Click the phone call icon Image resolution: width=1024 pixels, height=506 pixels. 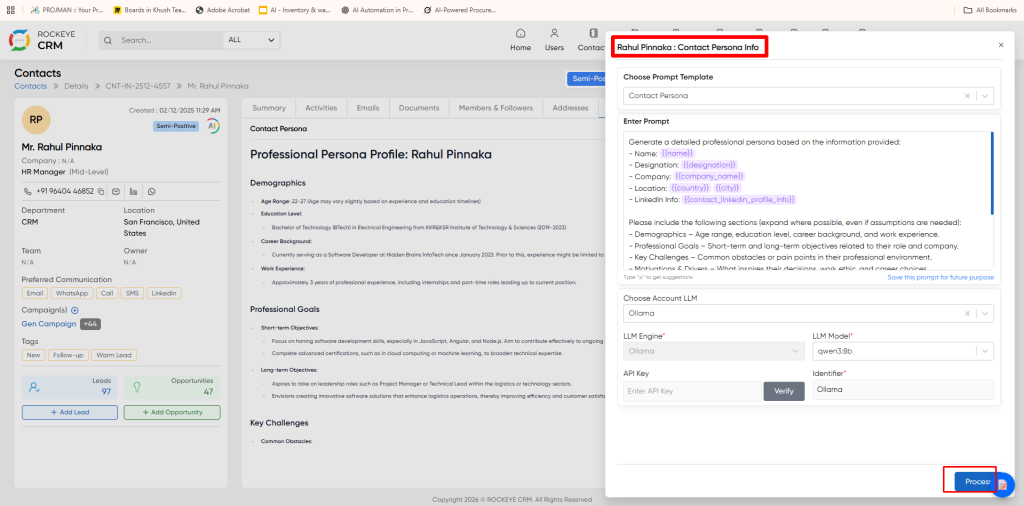(x=27, y=191)
